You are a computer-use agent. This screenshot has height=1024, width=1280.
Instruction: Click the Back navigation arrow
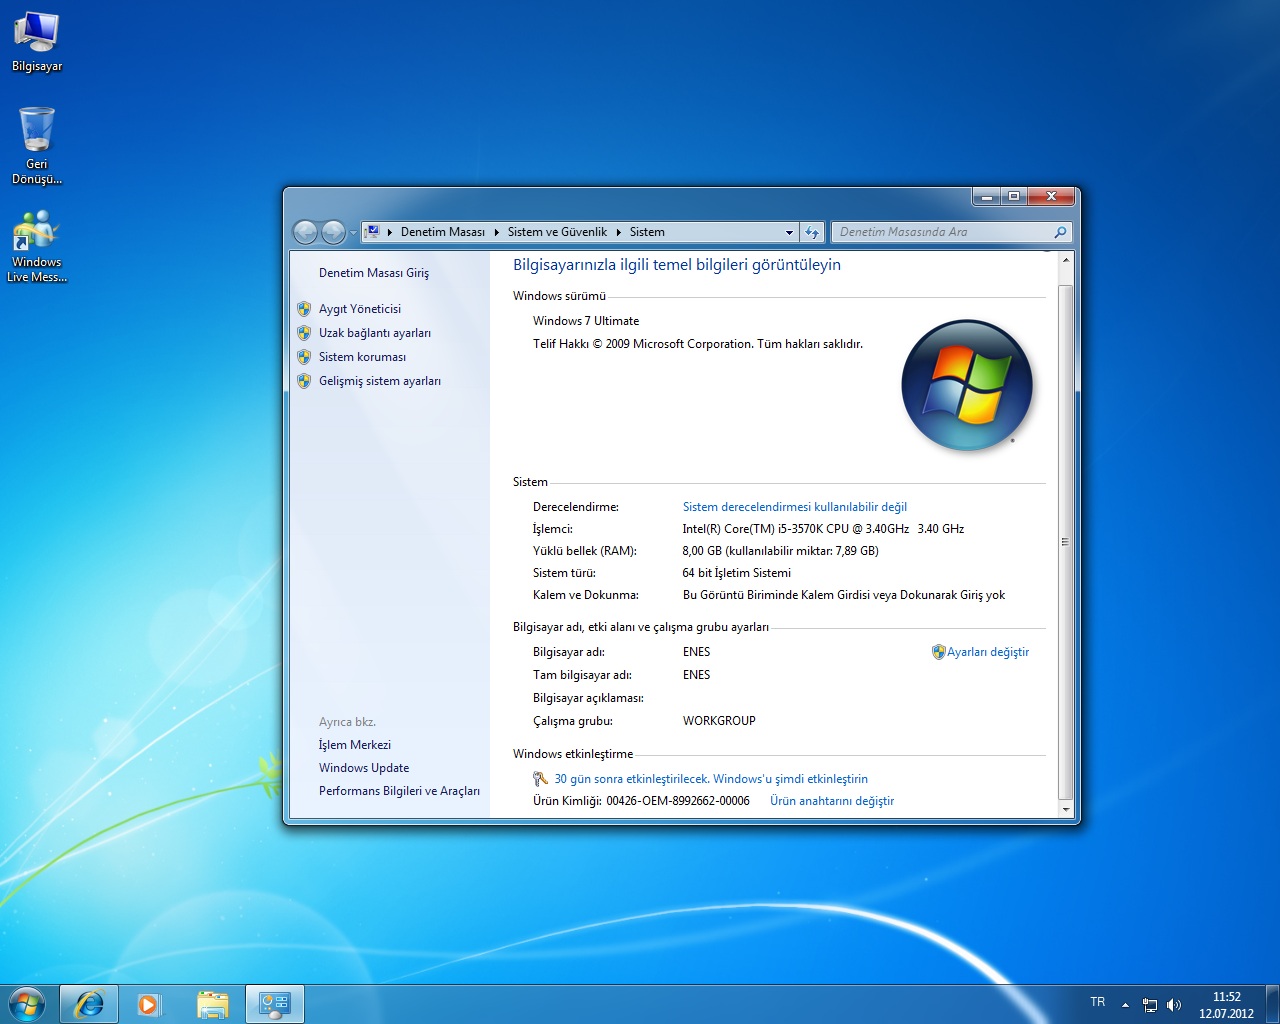tap(305, 232)
